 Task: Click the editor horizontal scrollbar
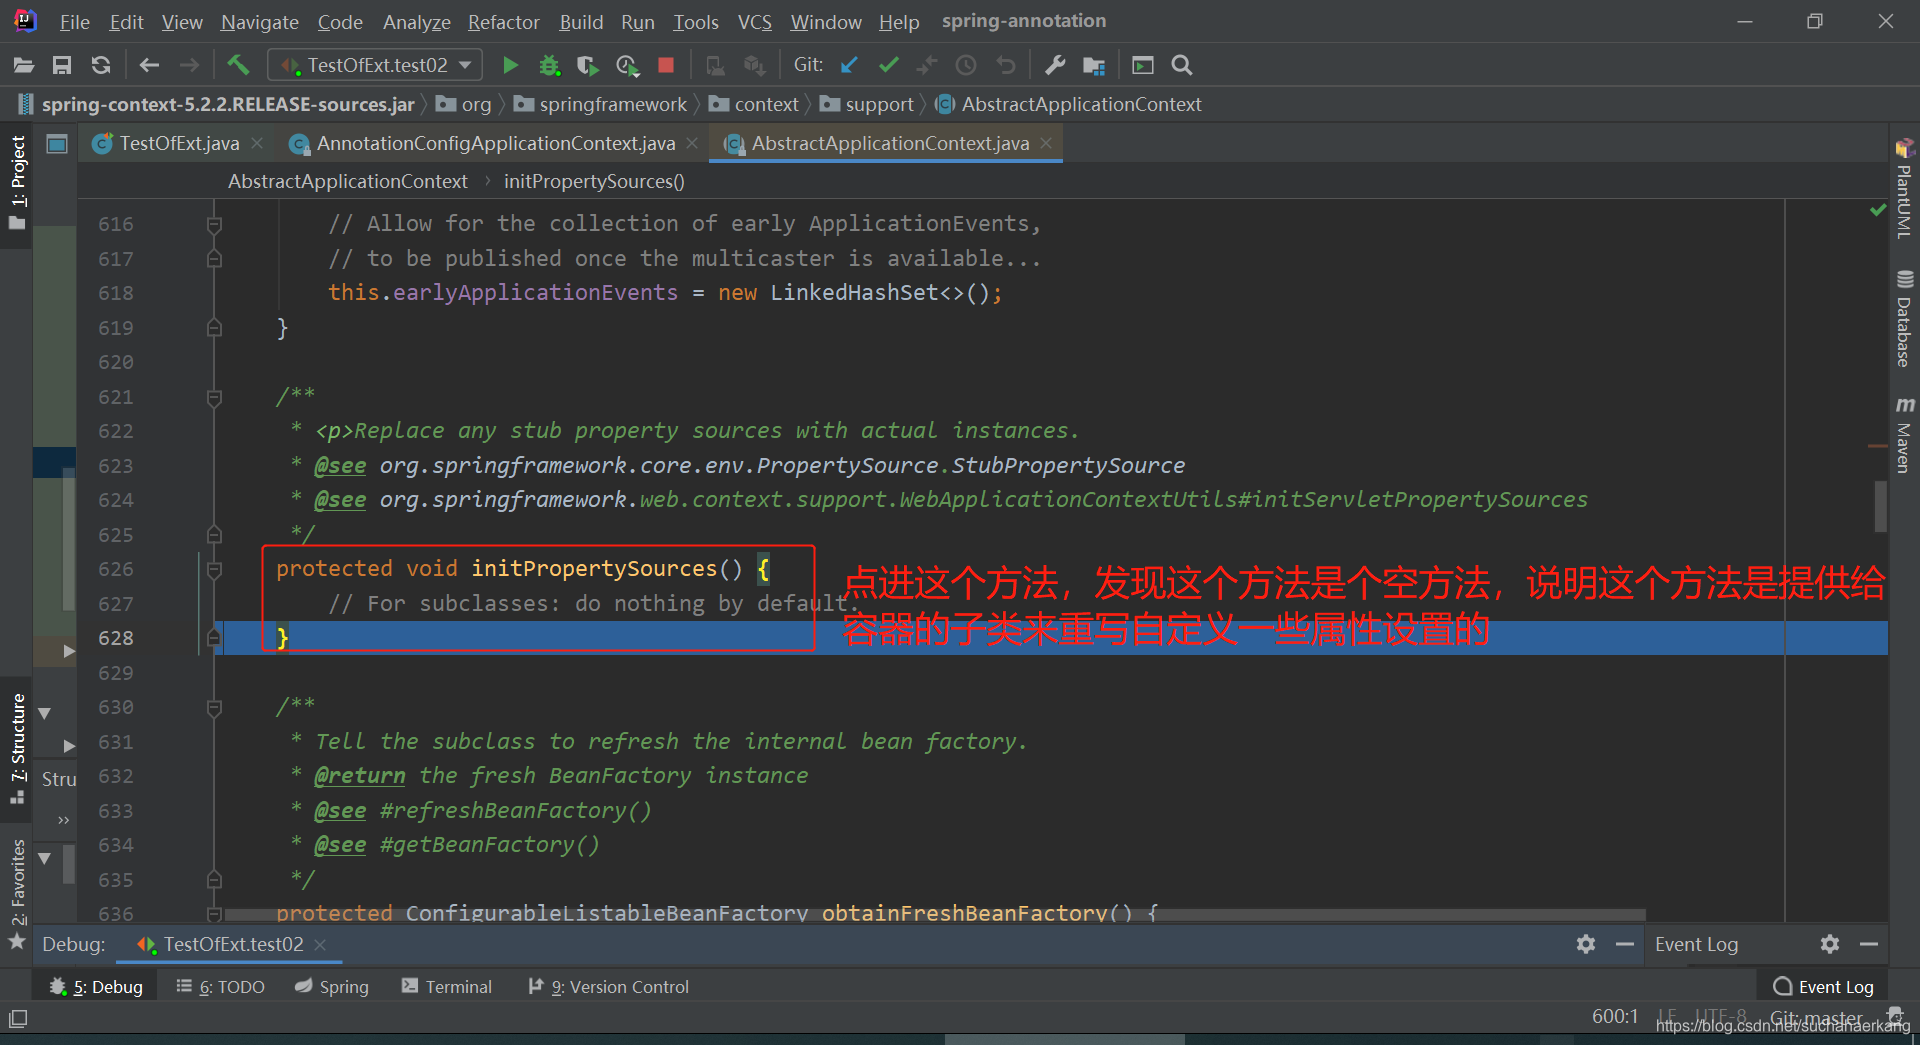tap(935, 915)
